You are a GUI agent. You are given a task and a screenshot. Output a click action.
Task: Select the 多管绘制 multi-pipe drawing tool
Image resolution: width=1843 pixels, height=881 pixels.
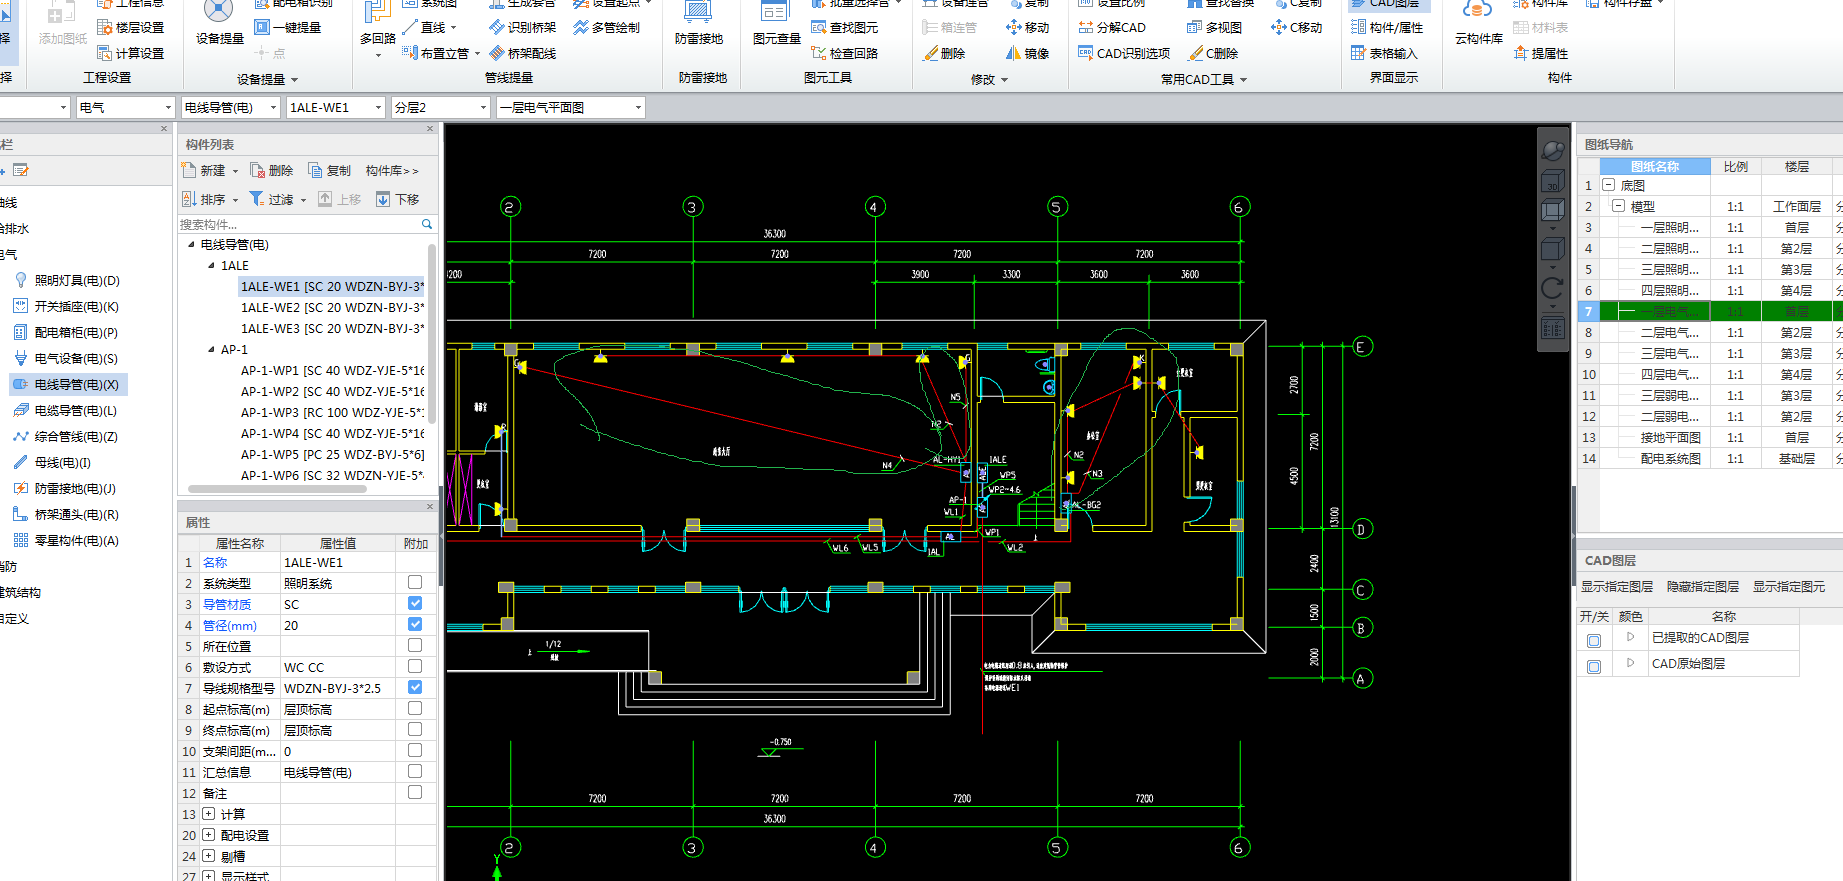click(607, 27)
